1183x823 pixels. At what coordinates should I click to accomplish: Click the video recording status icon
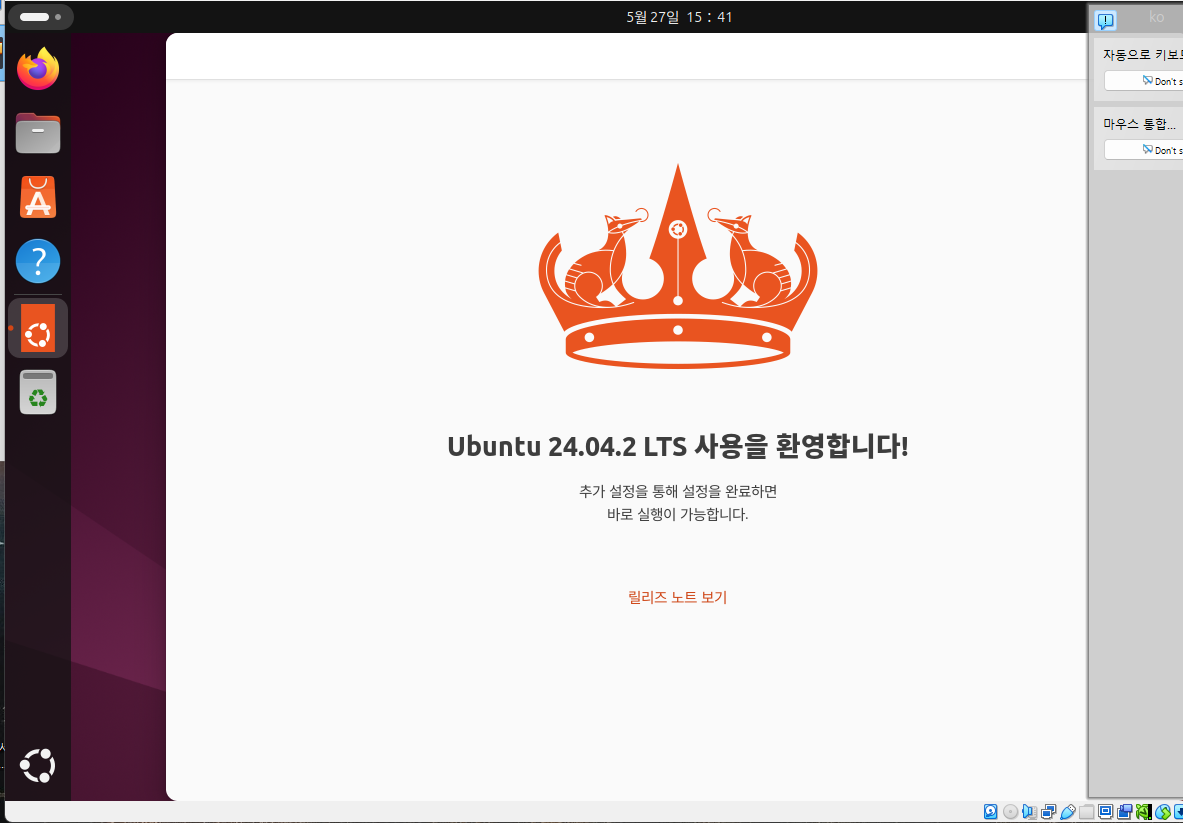pos(1124,812)
